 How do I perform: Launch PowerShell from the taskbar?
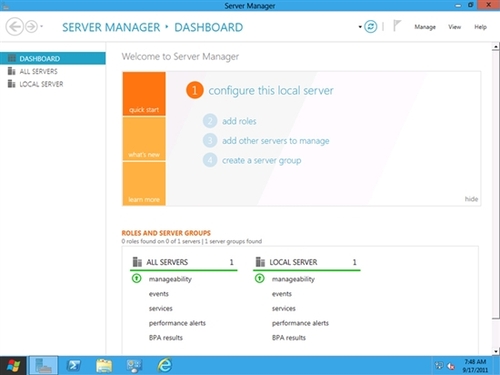click(x=74, y=366)
